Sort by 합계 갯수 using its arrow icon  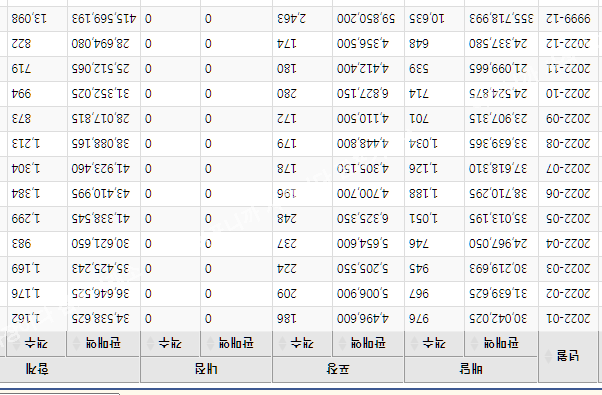click(x=17, y=343)
